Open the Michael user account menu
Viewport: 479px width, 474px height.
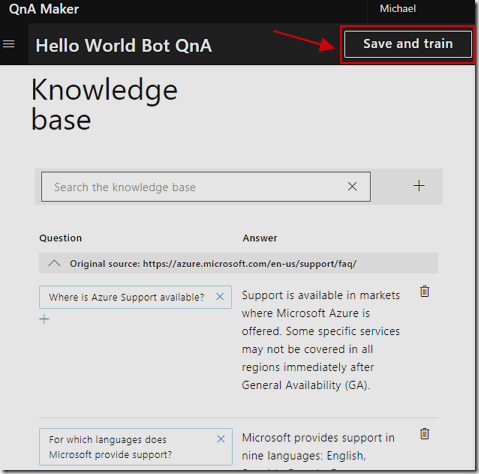[398, 9]
